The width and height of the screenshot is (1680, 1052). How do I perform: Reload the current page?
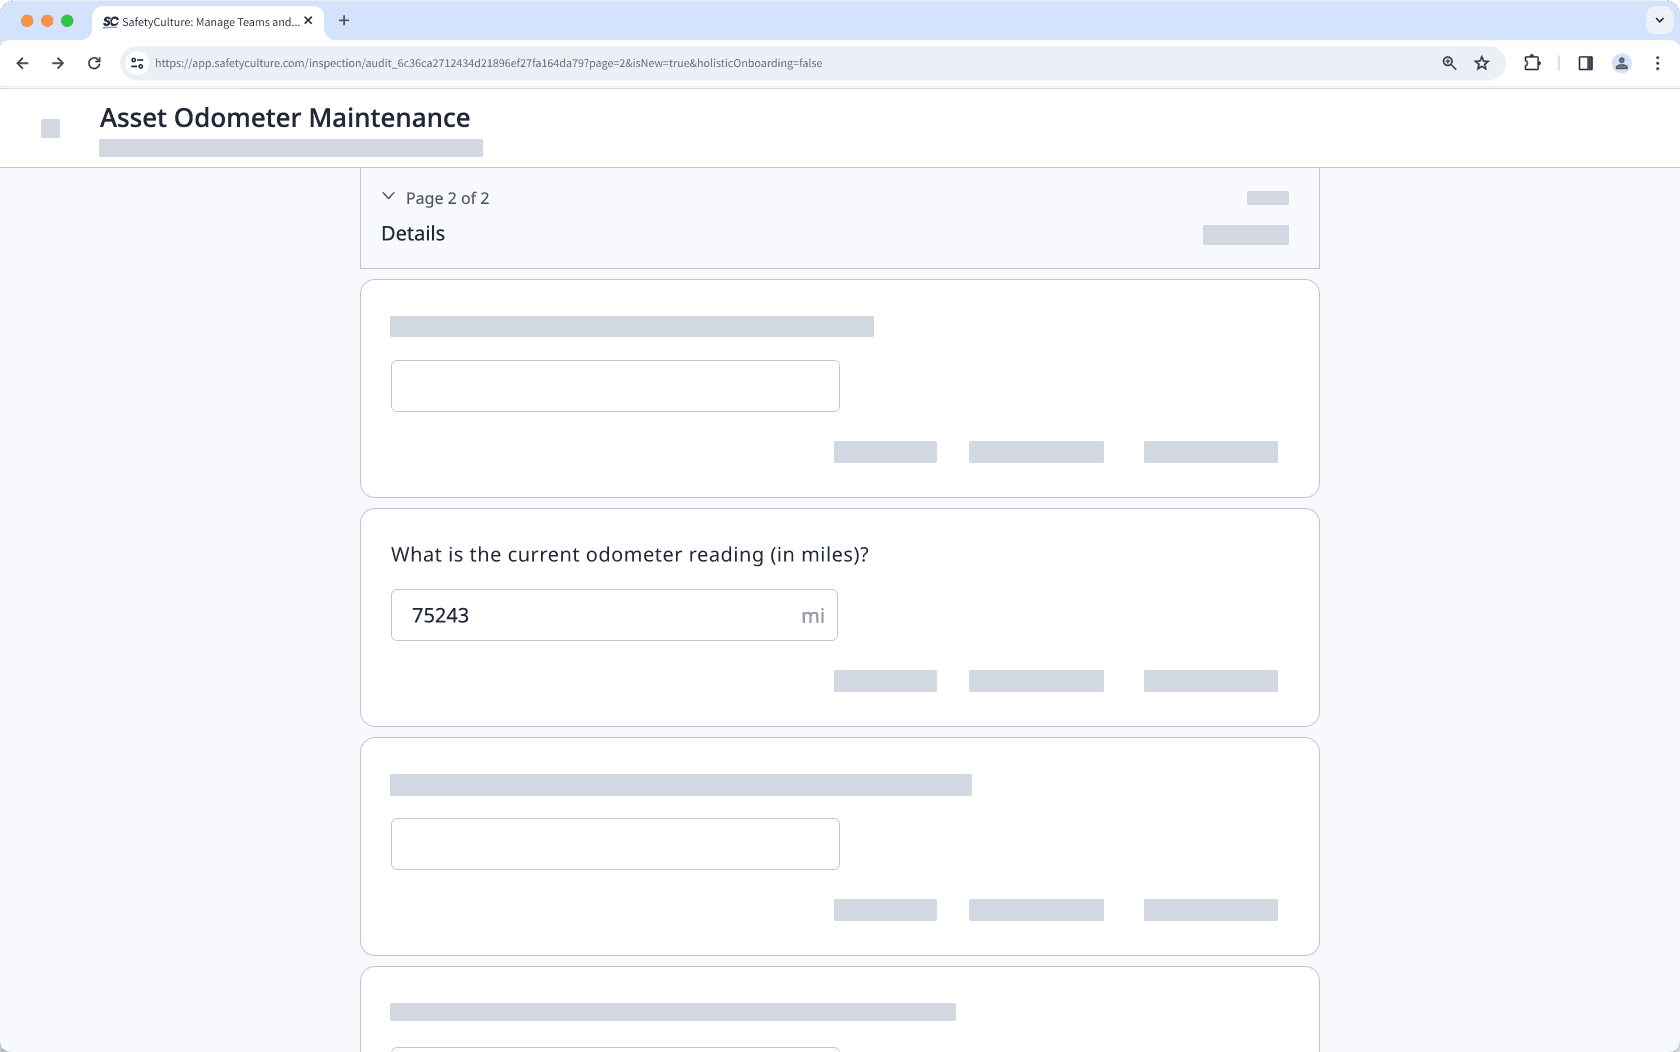click(94, 63)
